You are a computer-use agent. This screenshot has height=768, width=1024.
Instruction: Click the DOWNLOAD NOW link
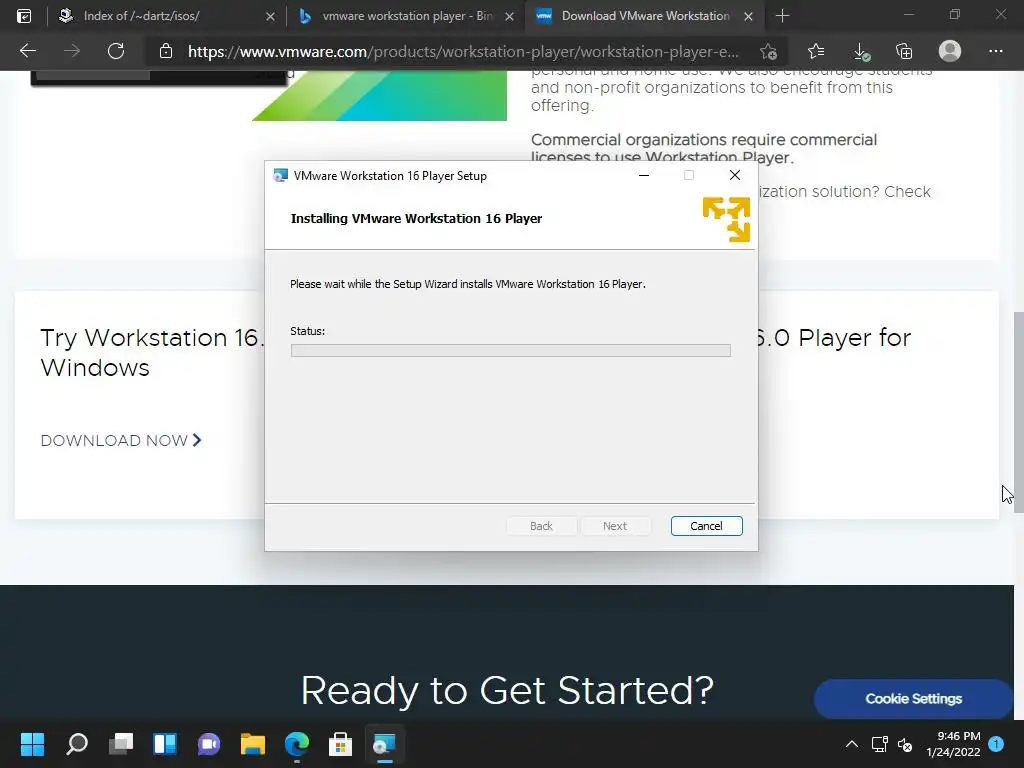(x=121, y=440)
